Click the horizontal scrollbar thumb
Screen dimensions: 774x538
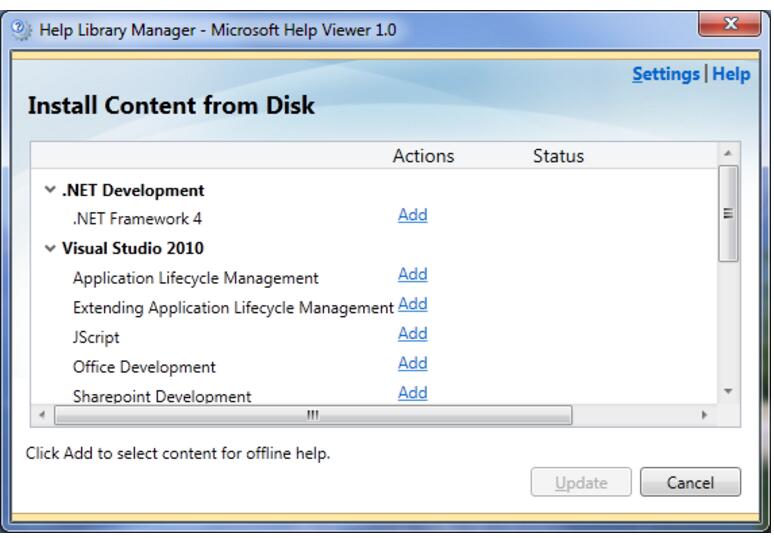pos(313,415)
